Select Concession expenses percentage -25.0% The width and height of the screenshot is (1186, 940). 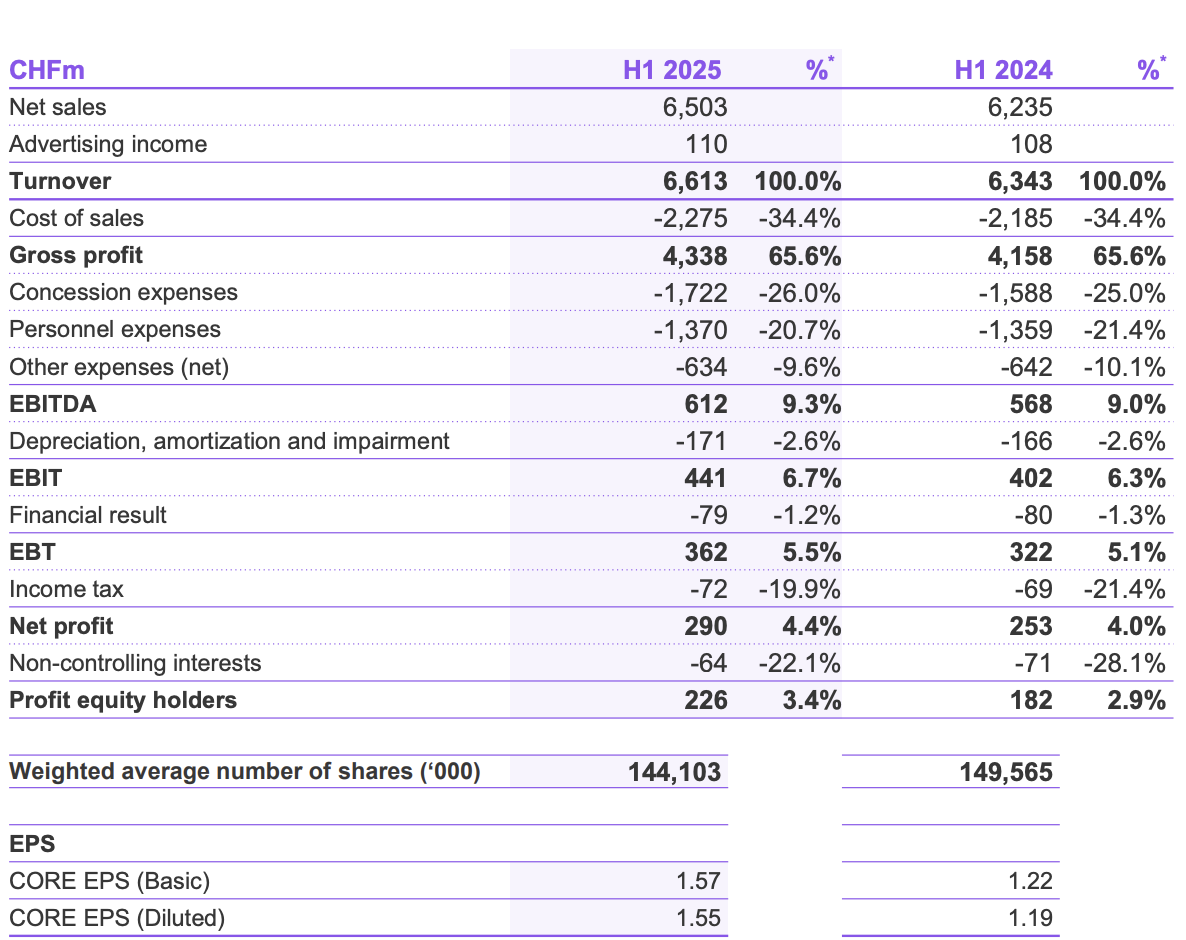pos(1125,293)
